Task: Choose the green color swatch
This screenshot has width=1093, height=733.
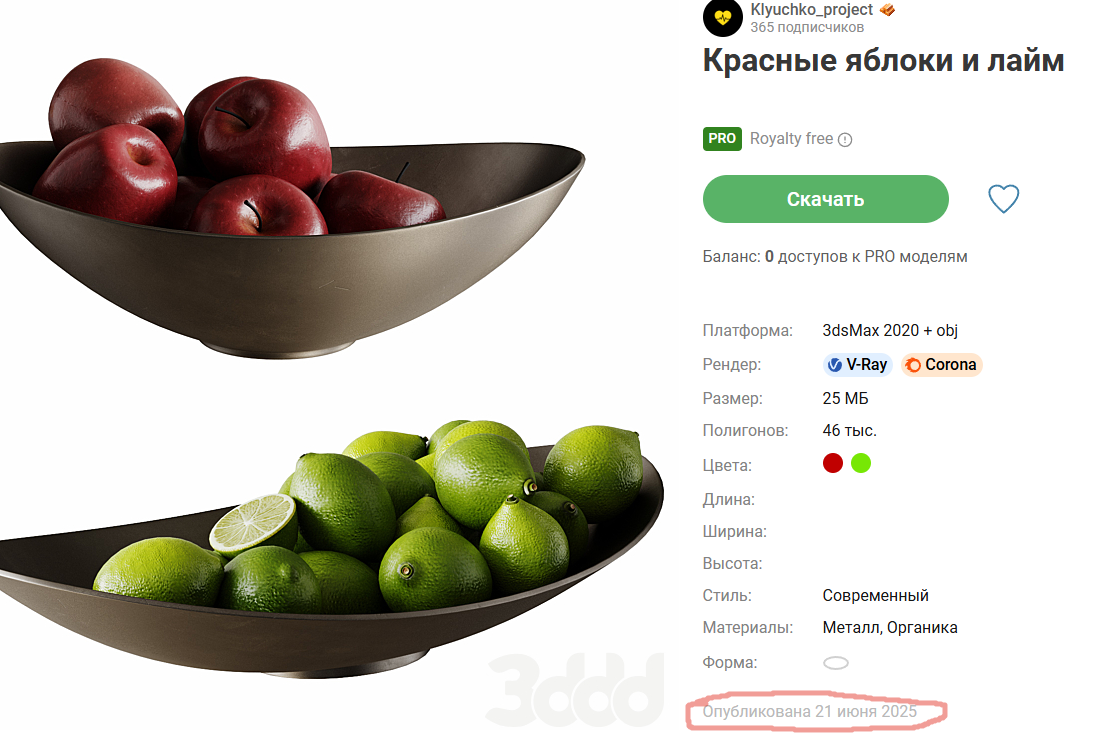Action: [861, 463]
